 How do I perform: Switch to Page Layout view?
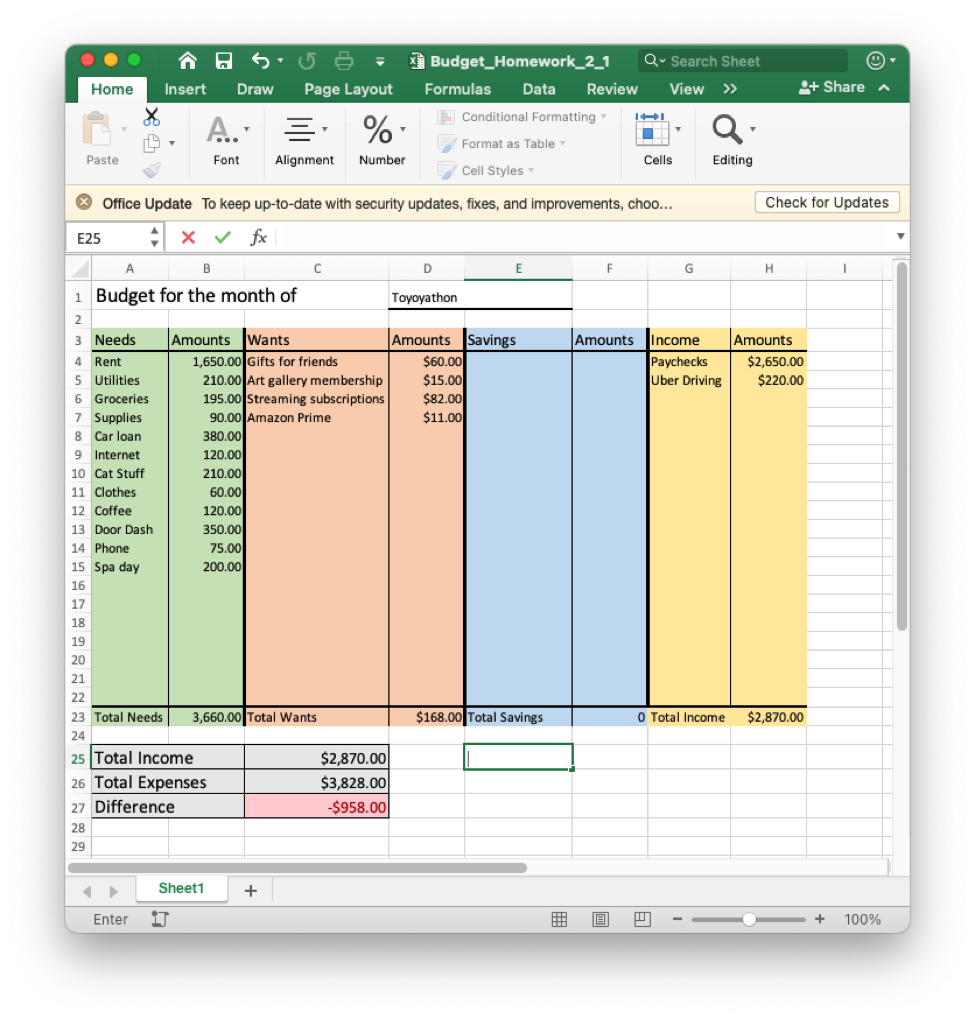point(601,919)
